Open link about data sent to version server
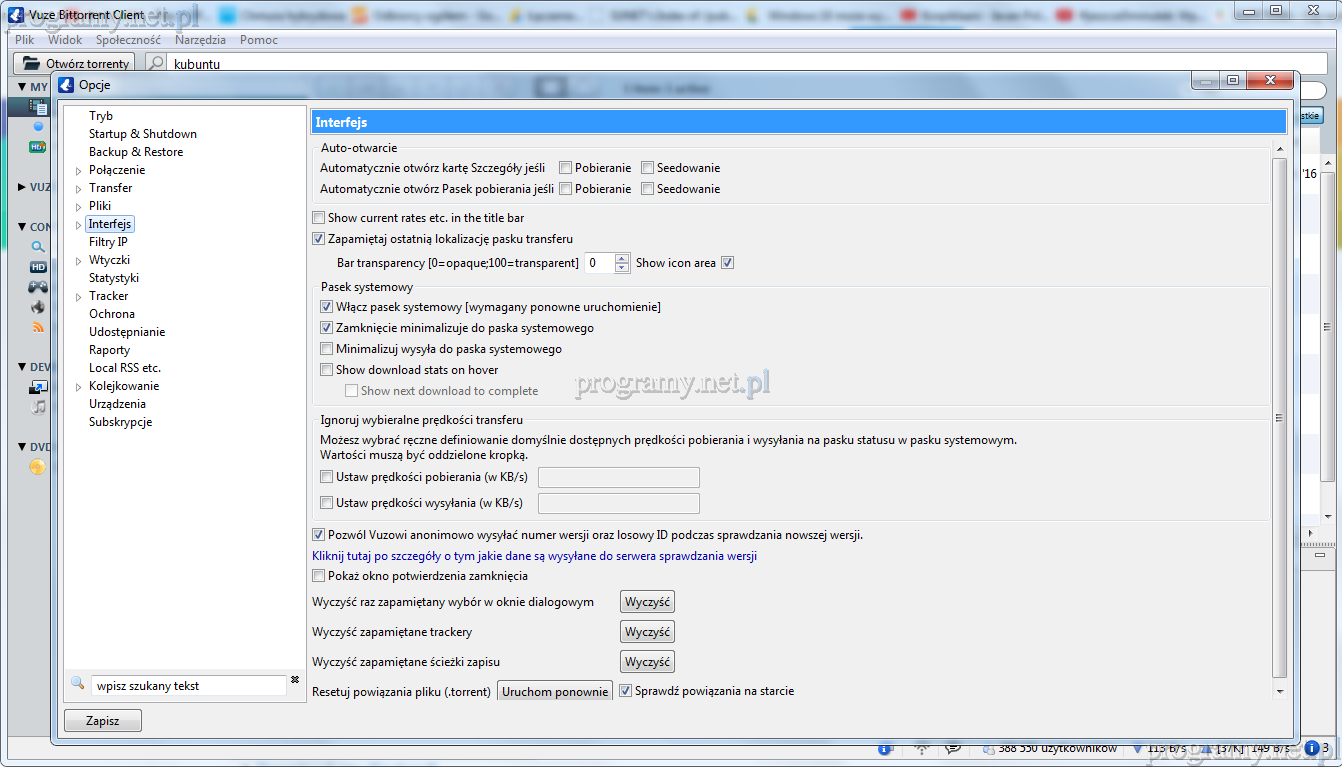Screen dimensions: 1342x767 click(x=534, y=556)
